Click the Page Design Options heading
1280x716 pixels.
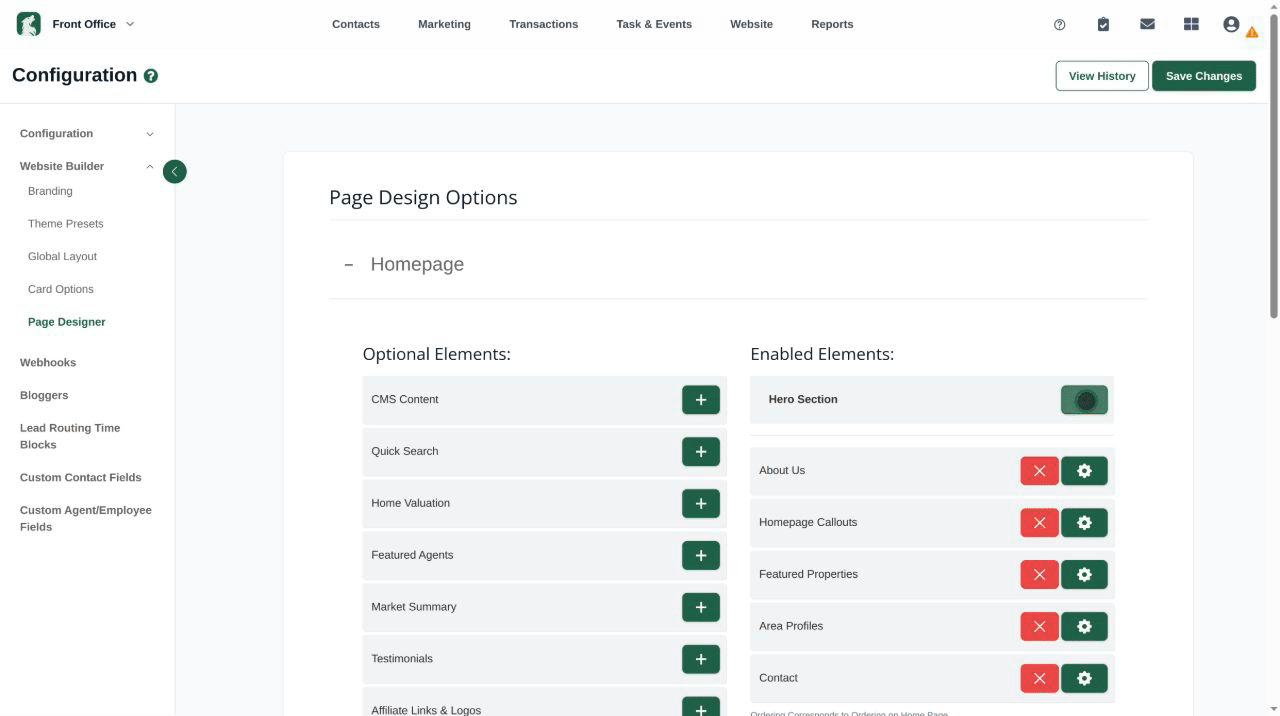pos(423,198)
